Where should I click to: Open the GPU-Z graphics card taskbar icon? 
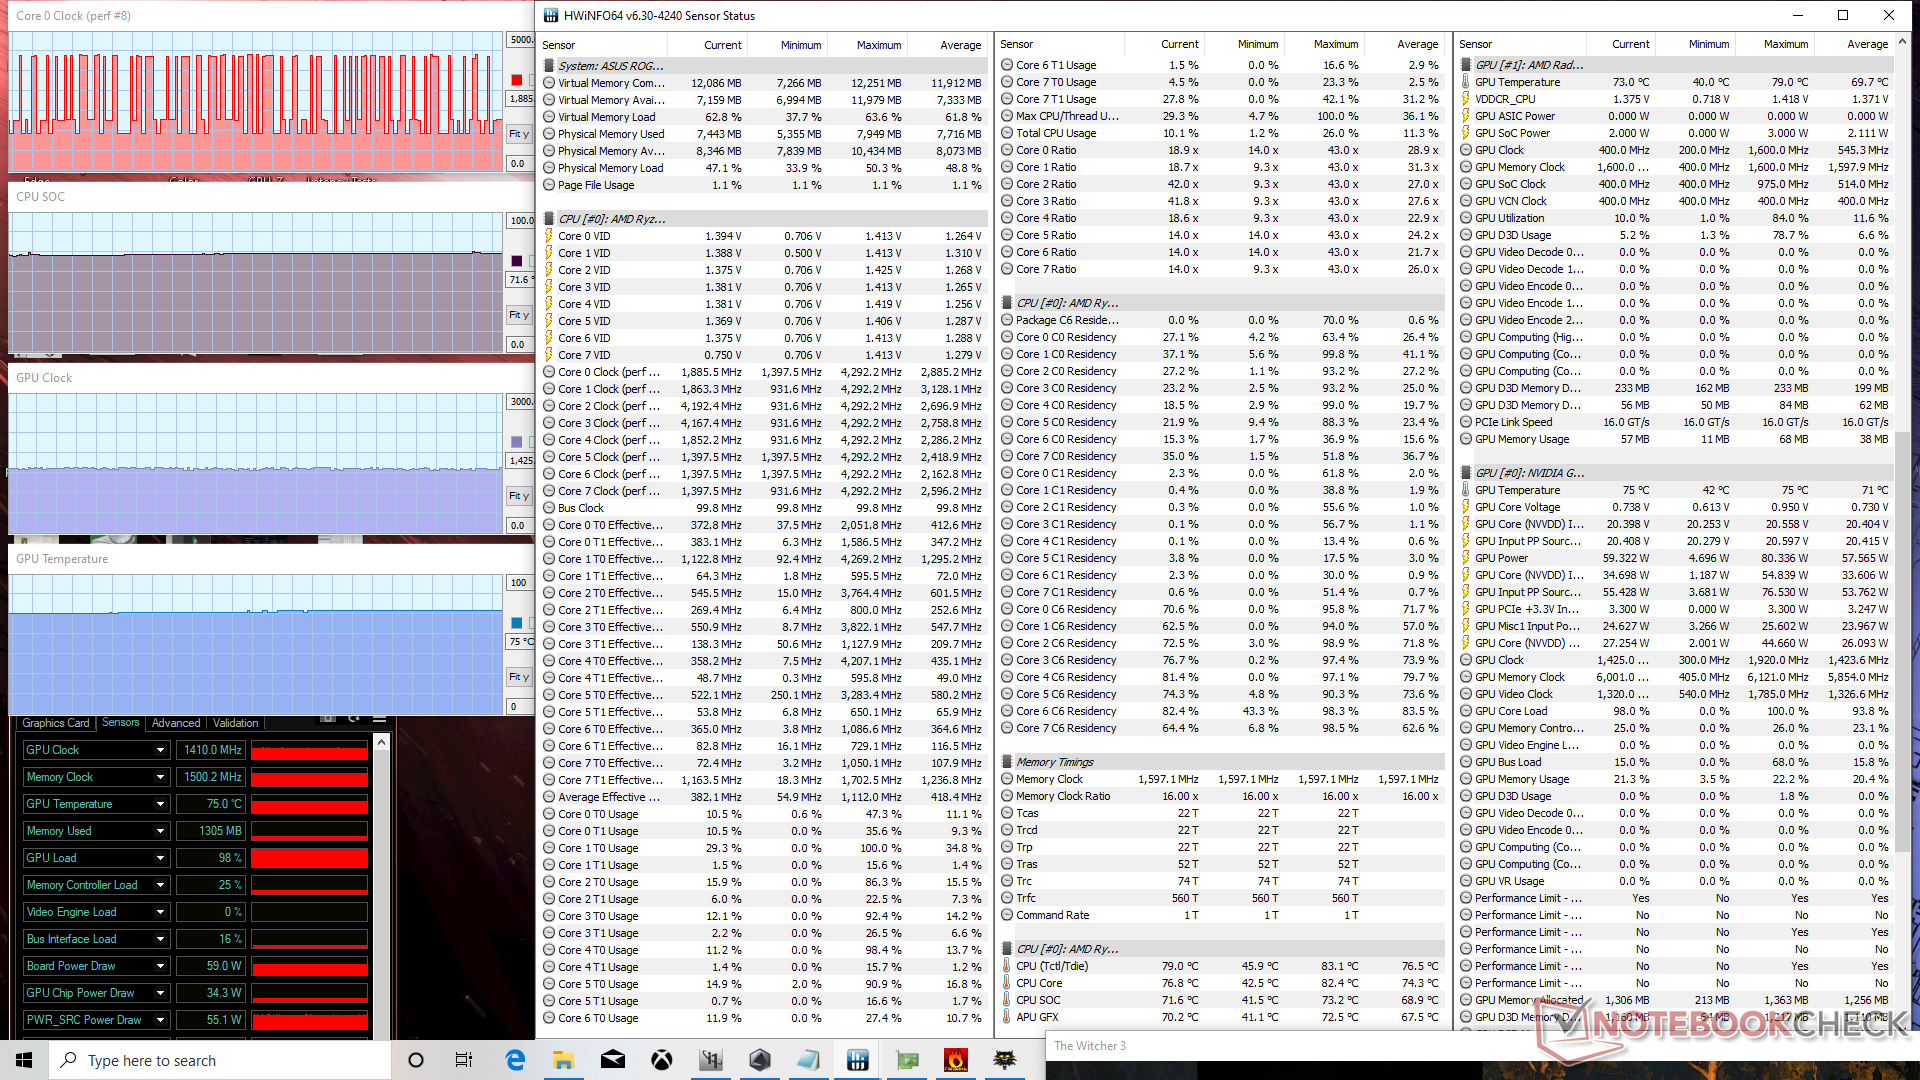click(907, 1060)
